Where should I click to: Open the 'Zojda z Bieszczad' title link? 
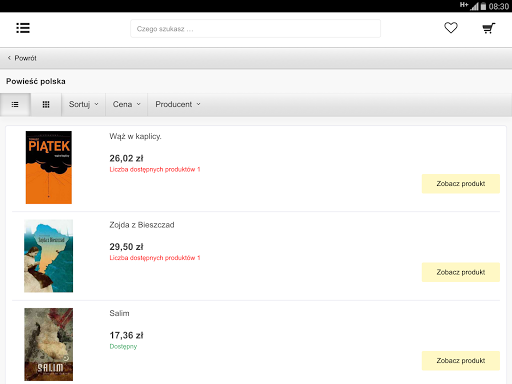[x=142, y=225]
